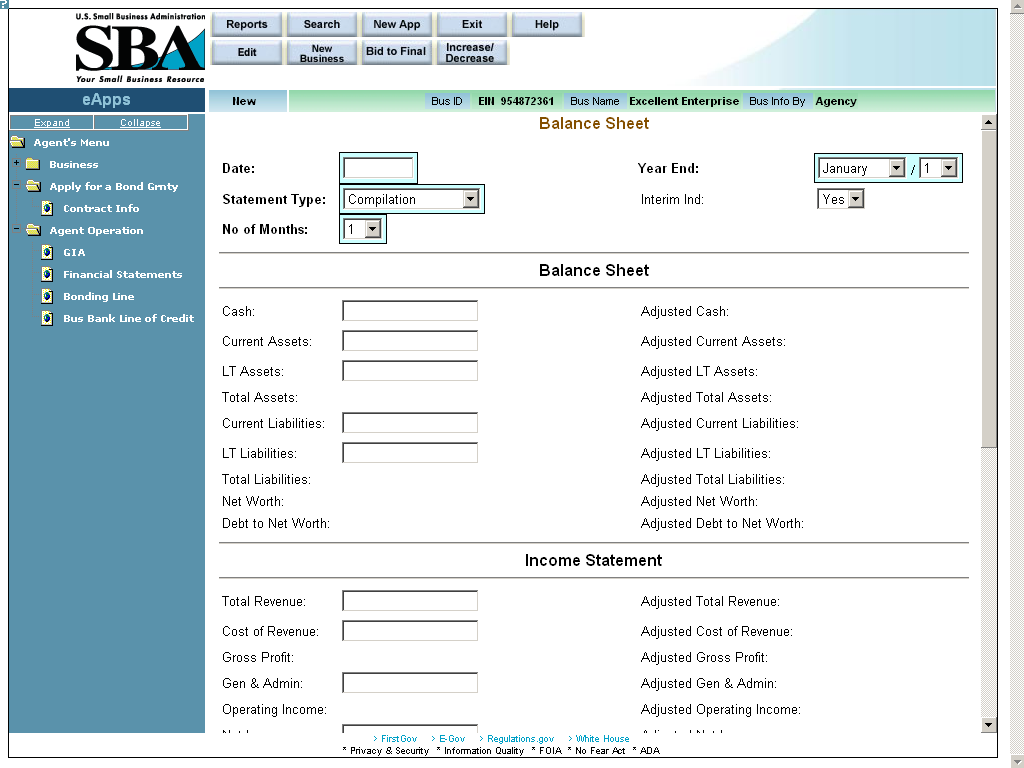1024x768 pixels.
Task: Collapse the Apply for a Bond Grnty node
Action: (x=17, y=186)
